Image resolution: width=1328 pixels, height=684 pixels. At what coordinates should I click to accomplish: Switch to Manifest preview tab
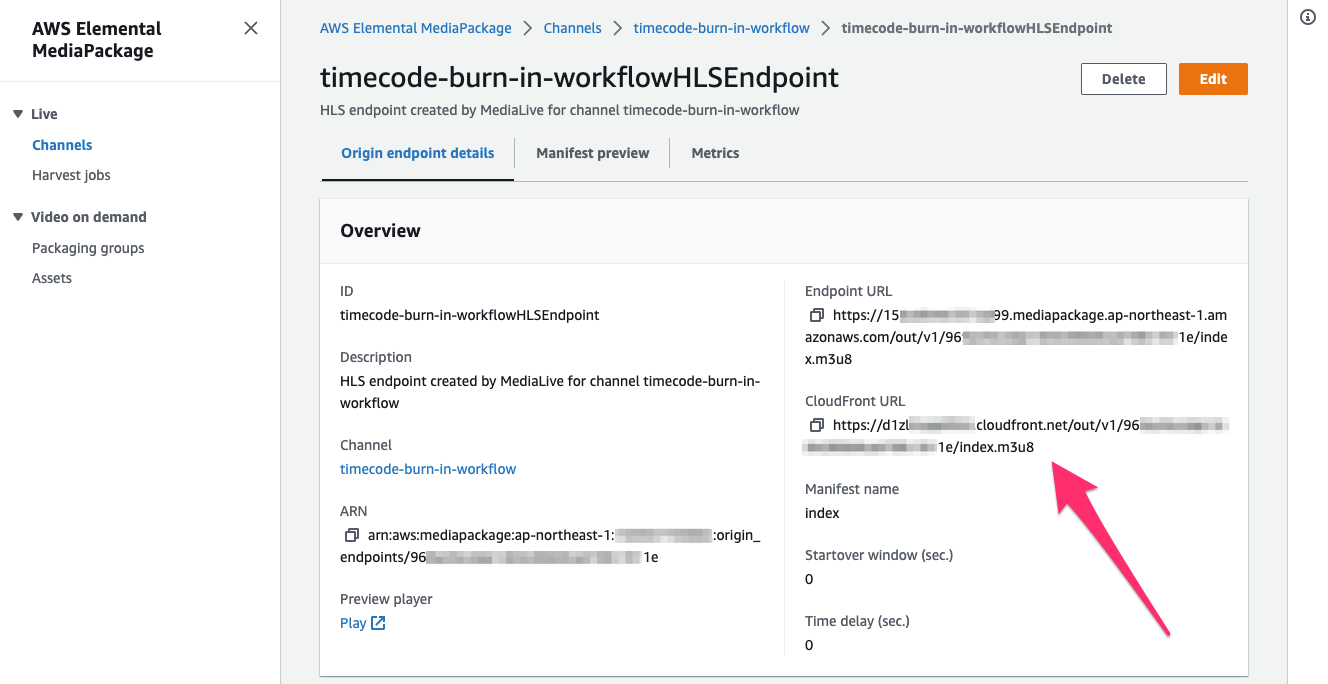tap(593, 153)
